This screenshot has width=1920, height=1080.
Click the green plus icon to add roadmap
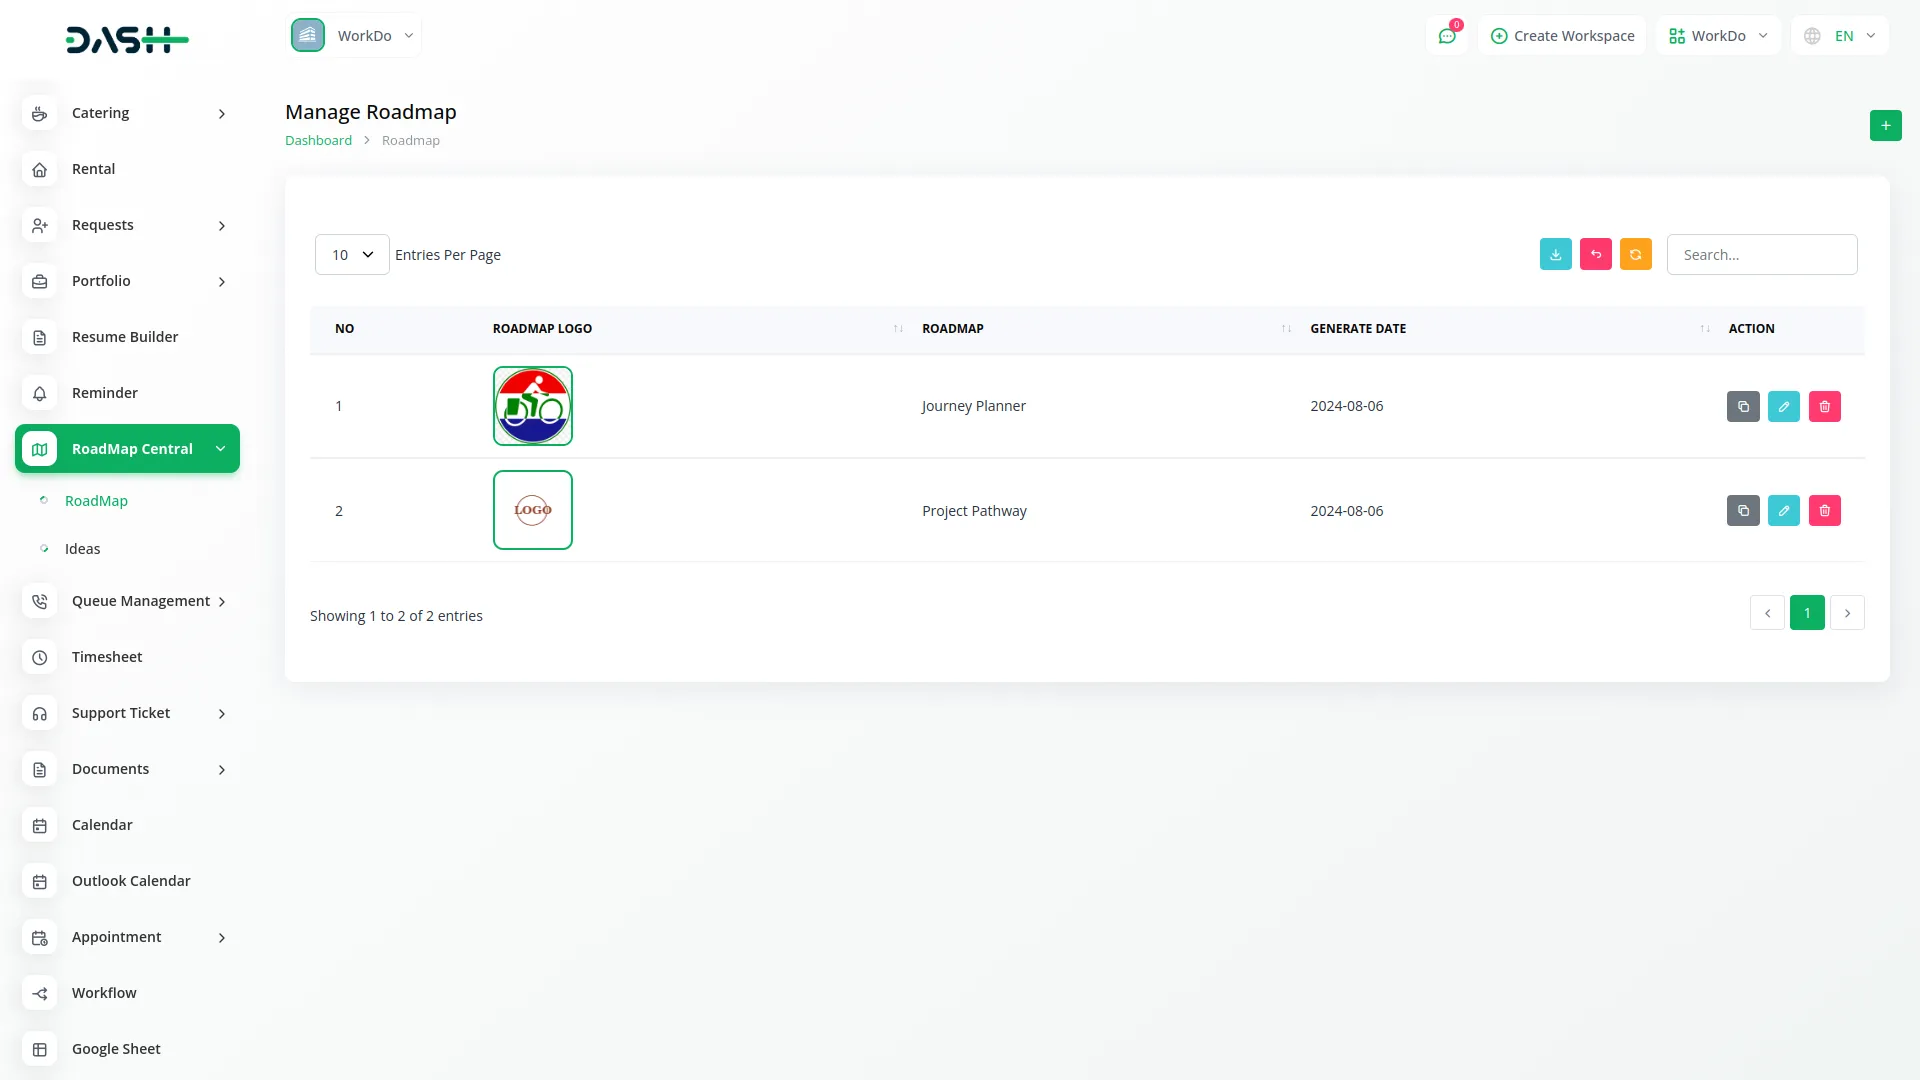coord(1886,125)
